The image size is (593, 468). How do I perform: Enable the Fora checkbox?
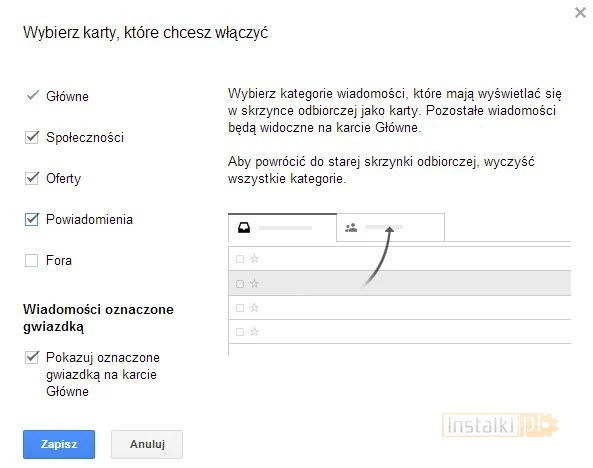[32, 260]
